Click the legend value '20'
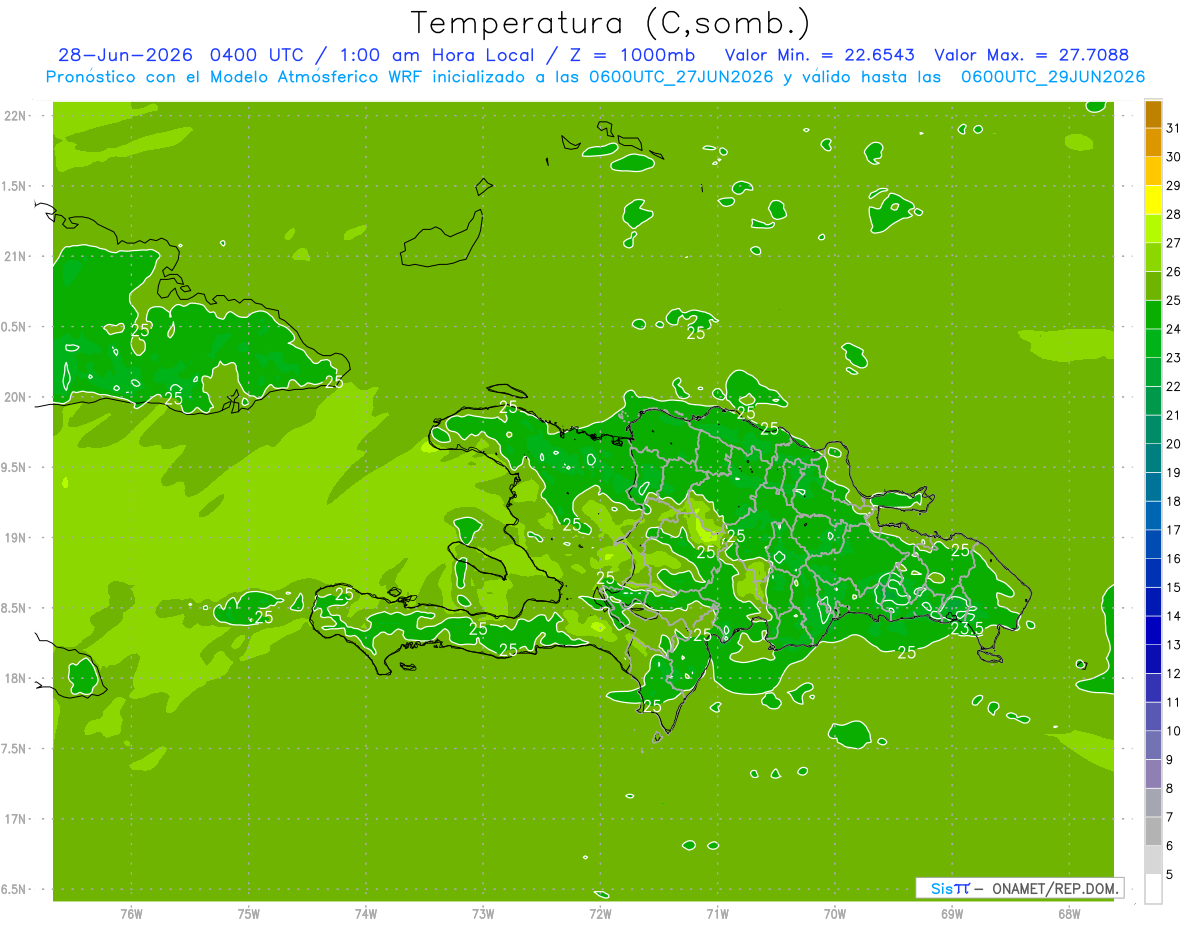Viewport: 1200px width, 927px height. click(1174, 444)
